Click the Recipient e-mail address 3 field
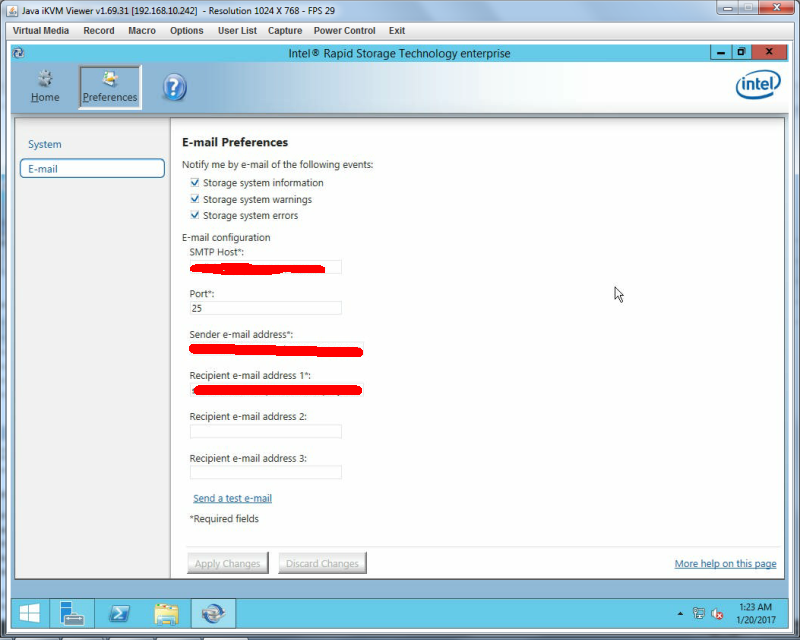800x640 pixels. click(266, 473)
